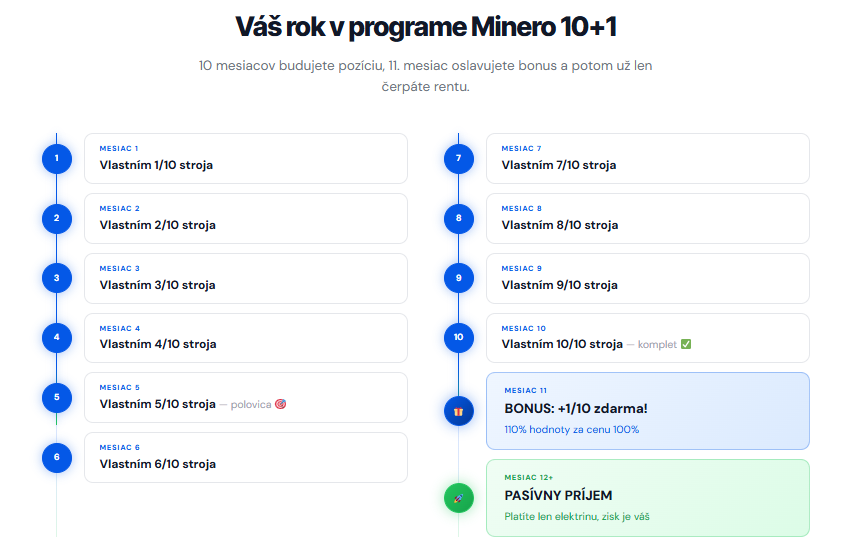Select the Mesiac 4 card
The width and height of the screenshot is (847, 552).
tap(245, 337)
